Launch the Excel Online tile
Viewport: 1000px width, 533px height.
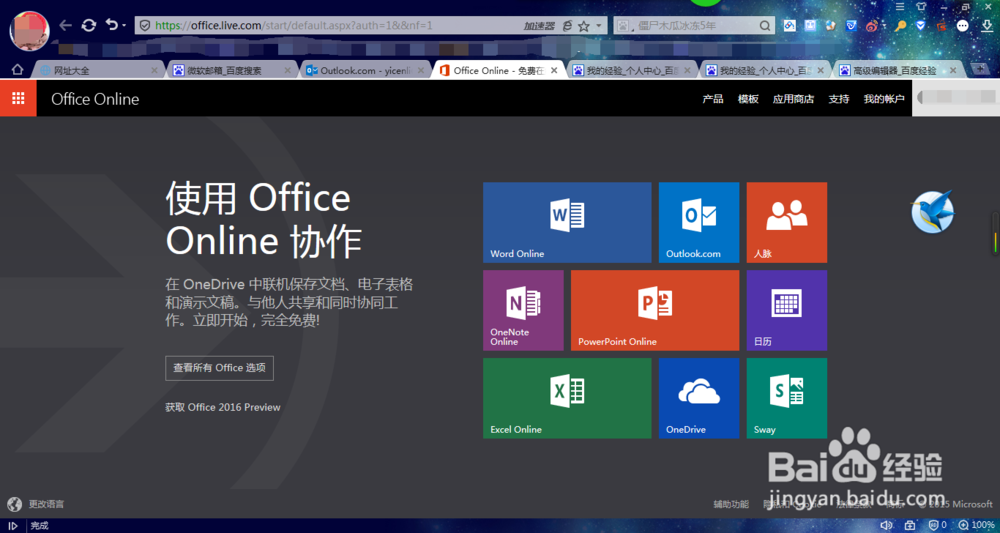click(567, 398)
